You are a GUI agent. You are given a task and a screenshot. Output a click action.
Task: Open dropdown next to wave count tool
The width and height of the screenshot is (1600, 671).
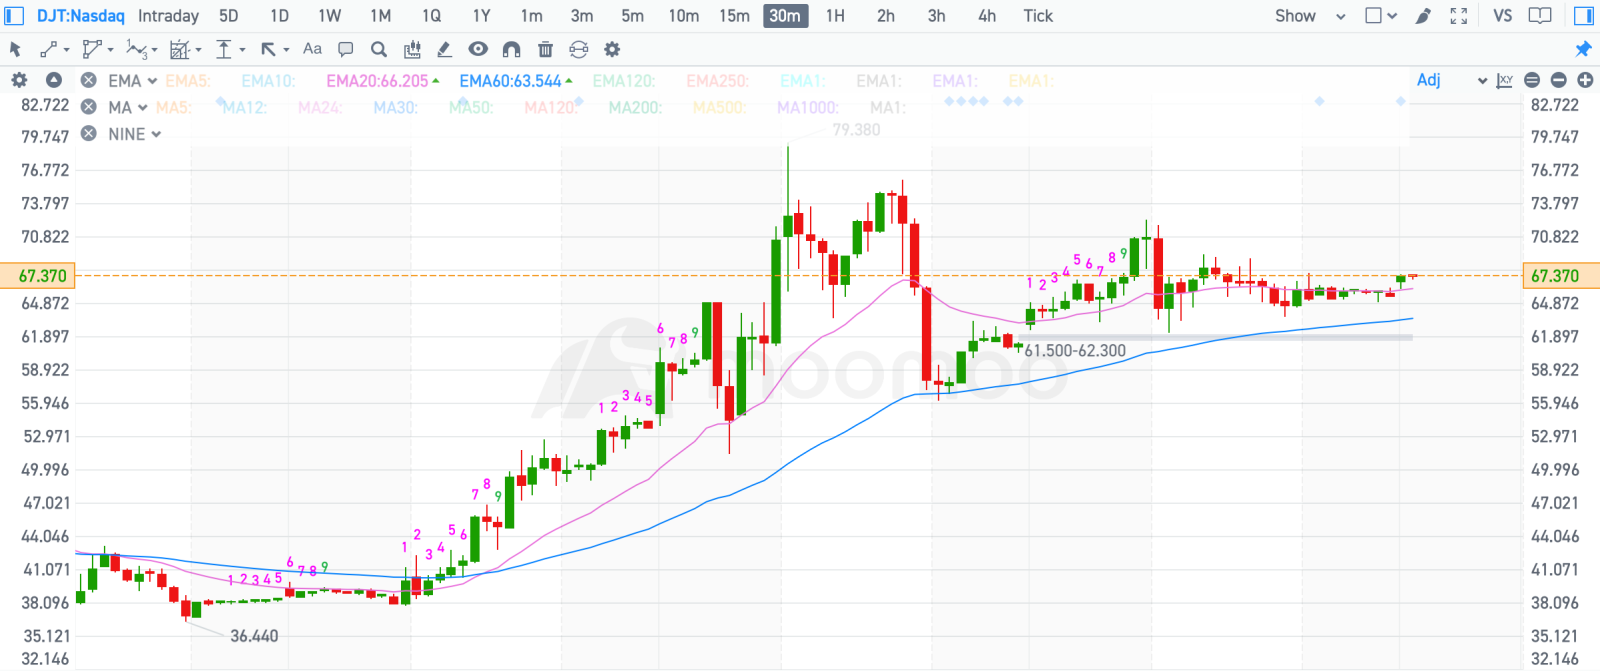click(x=154, y=50)
